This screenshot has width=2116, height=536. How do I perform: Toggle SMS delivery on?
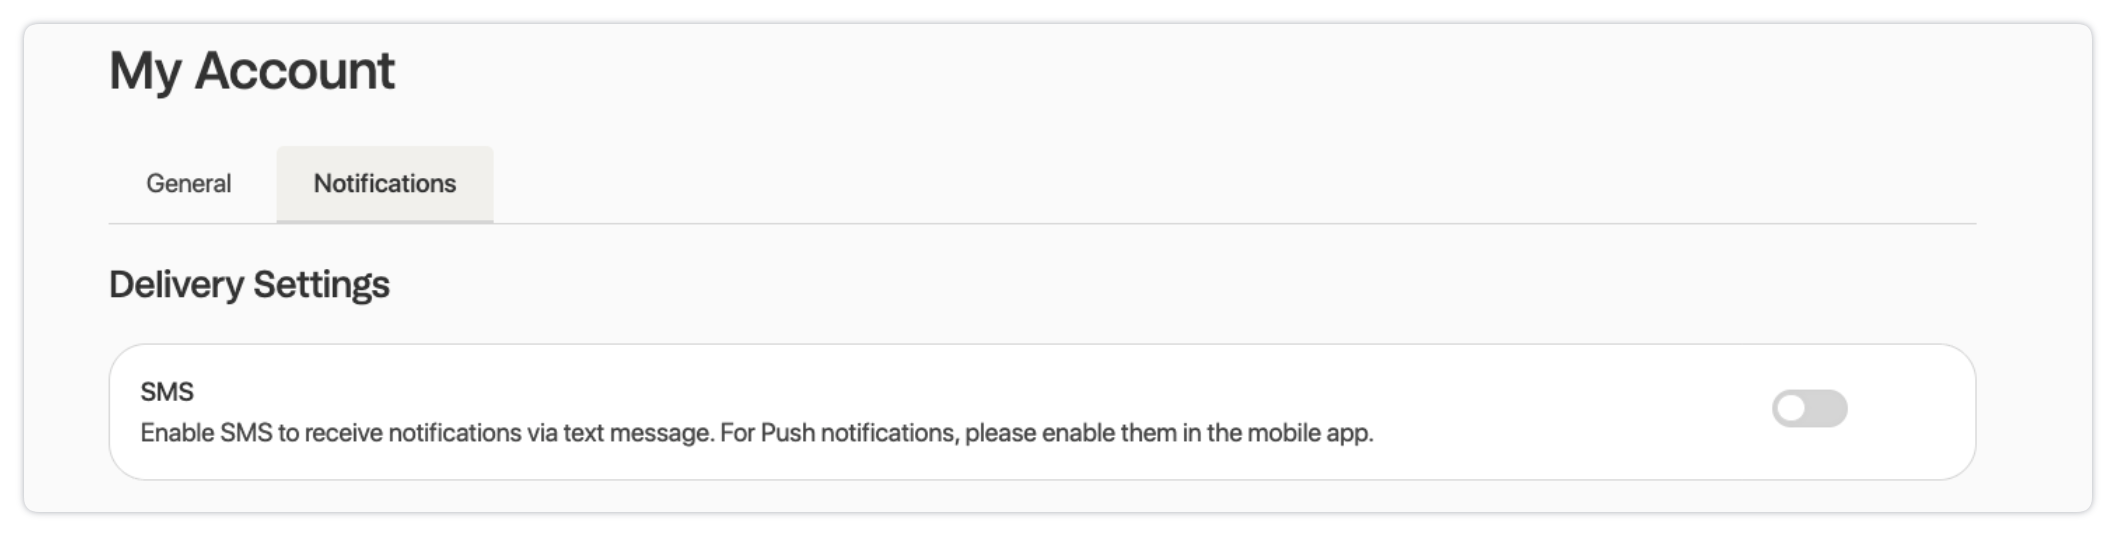(1809, 408)
